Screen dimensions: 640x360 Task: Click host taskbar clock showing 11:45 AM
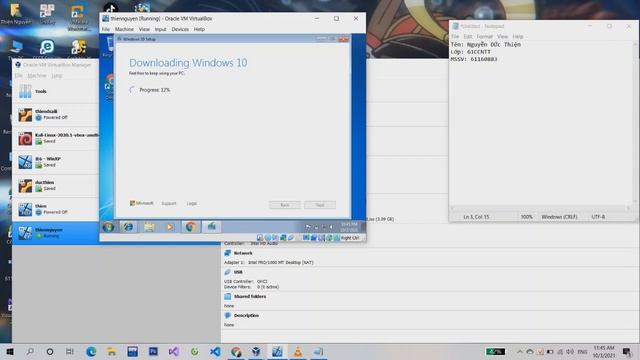604,351
